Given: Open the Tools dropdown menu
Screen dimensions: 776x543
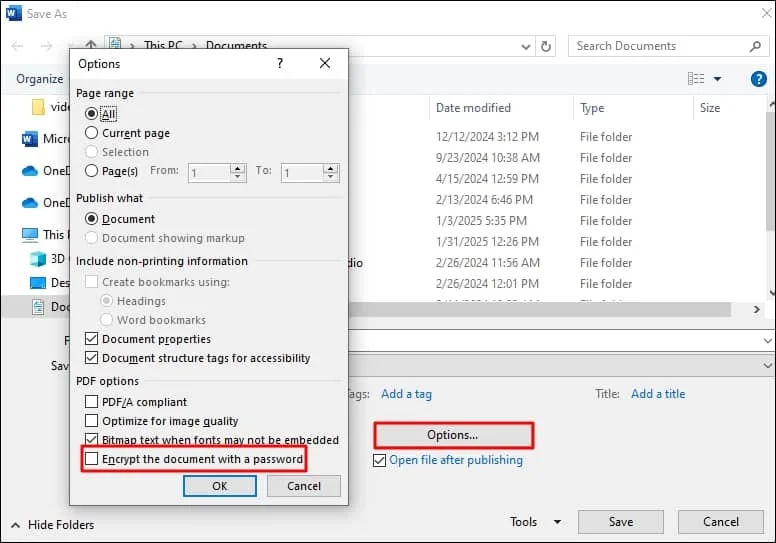Looking at the screenshot, I should point(535,522).
